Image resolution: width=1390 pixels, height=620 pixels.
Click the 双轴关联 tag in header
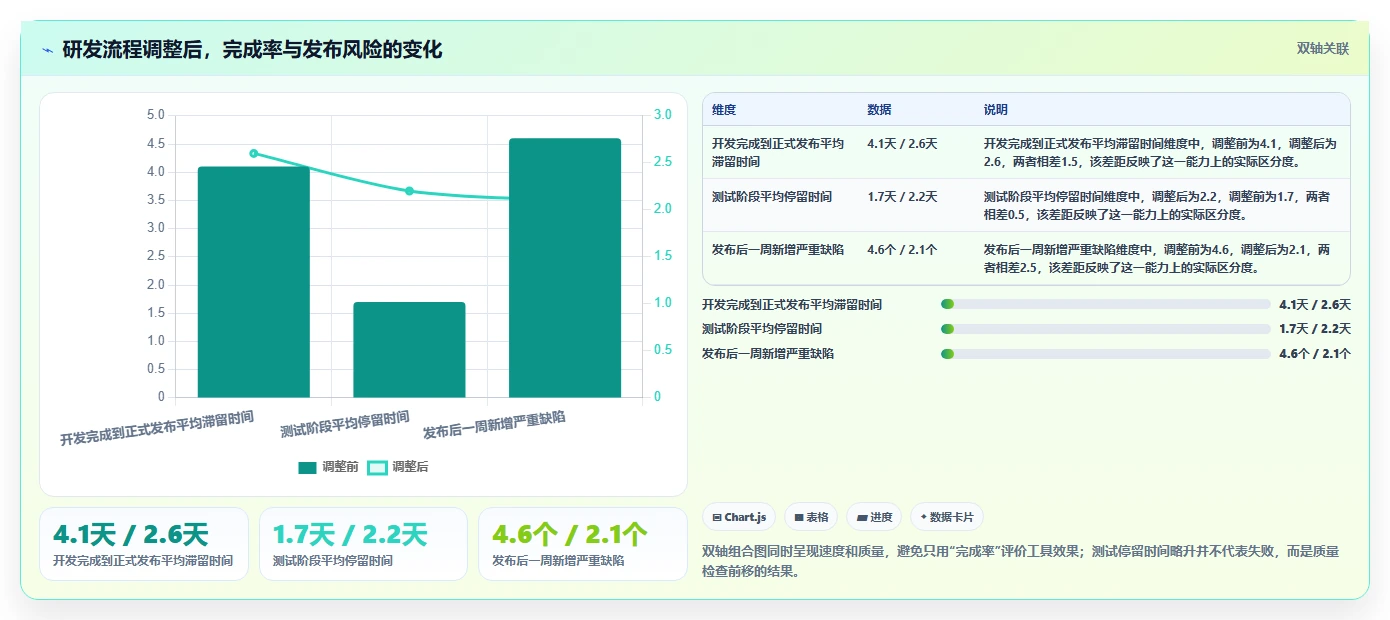tap(1323, 48)
